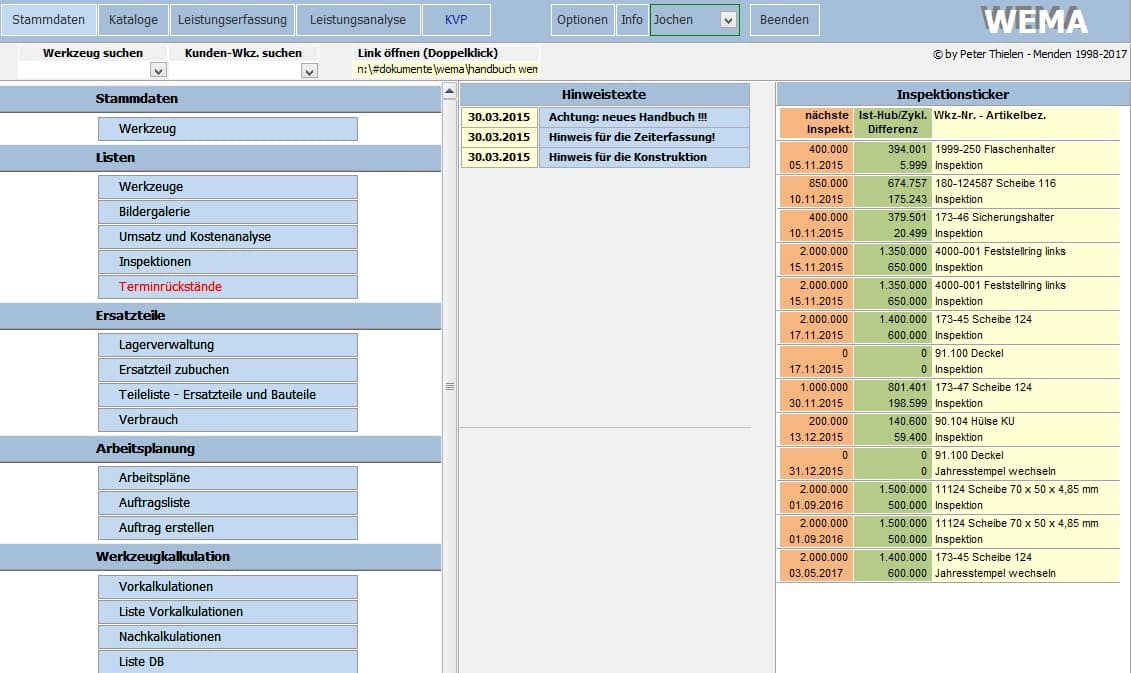
Task: Open the Leistungserfassung tab
Action: point(231,20)
